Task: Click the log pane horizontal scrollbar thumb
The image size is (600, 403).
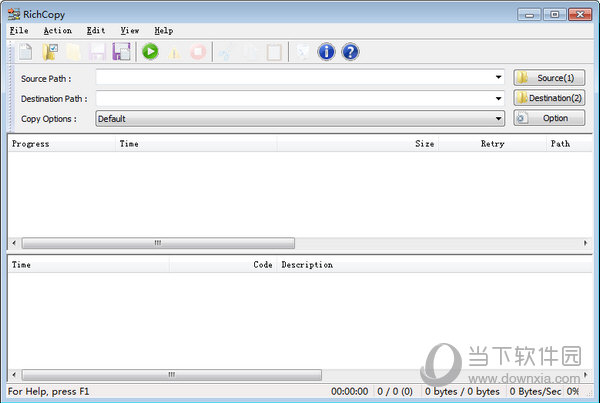Action: (171, 375)
